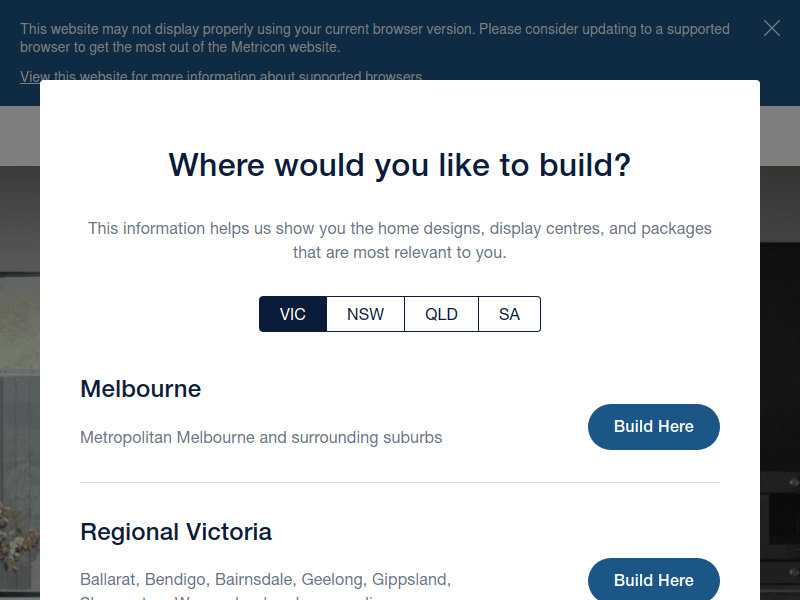
Task: Select the VIC state tab
Action: (x=292, y=313)
